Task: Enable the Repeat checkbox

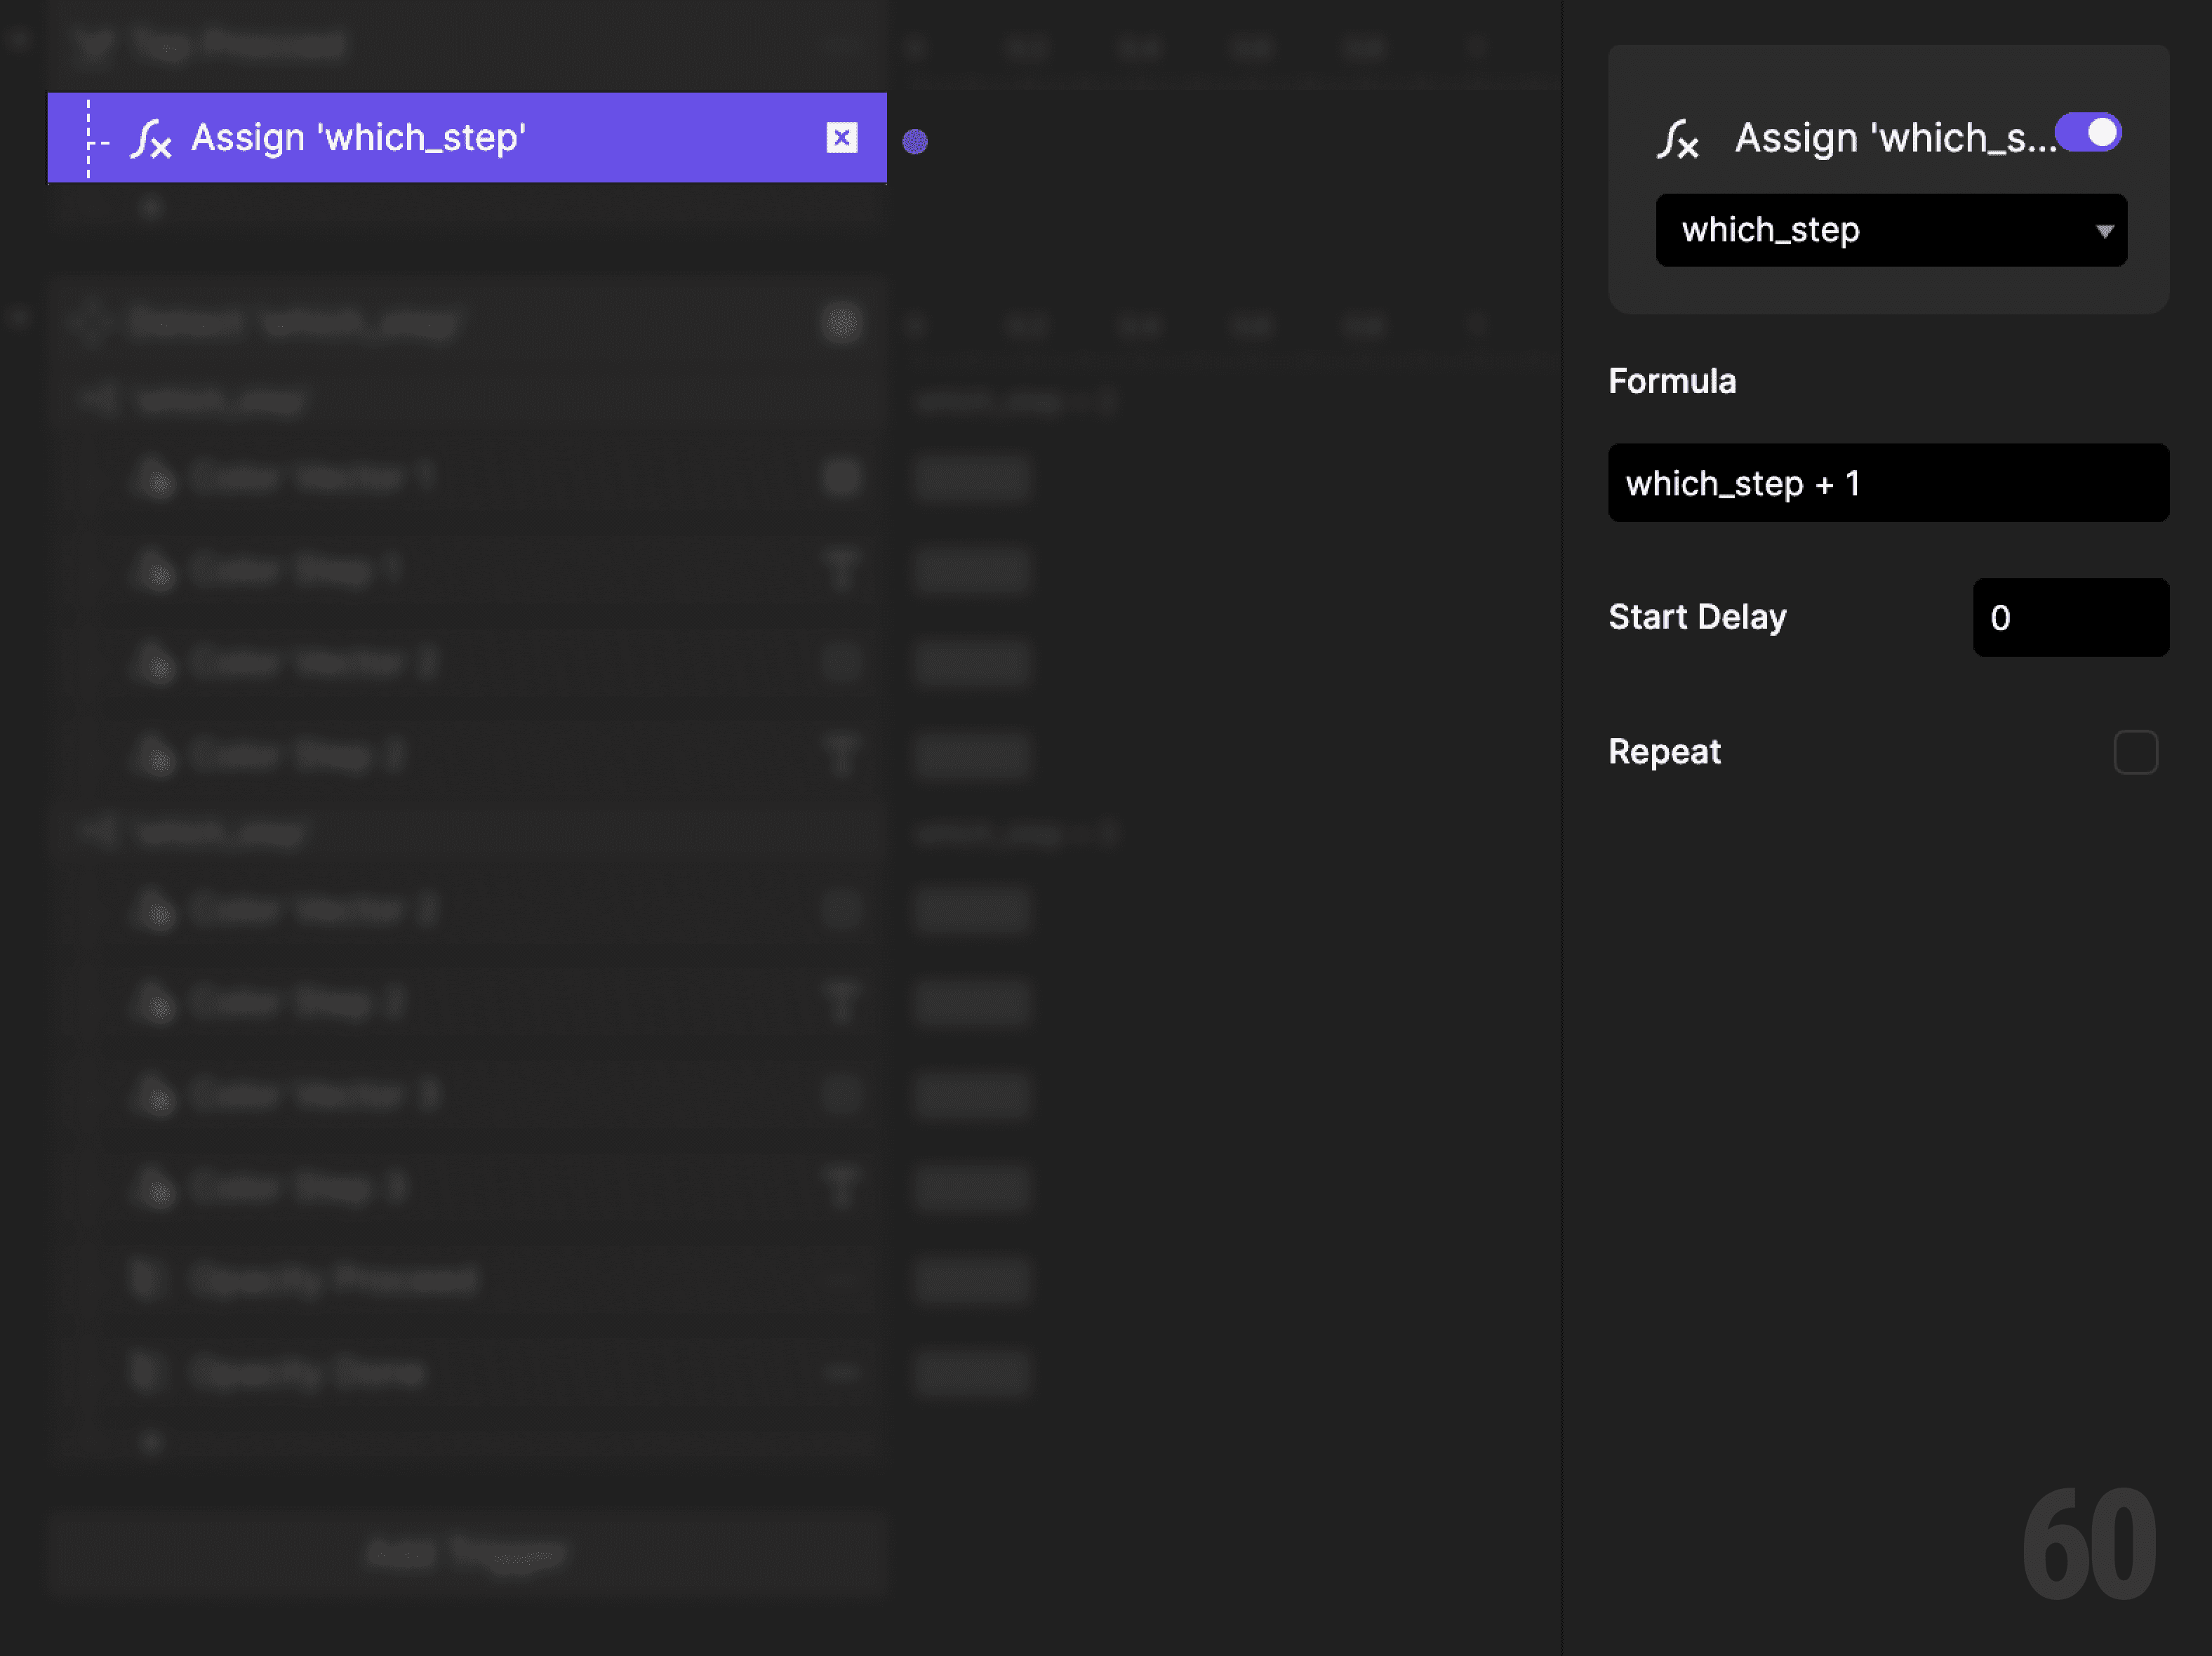Action: click(2136, 753)
